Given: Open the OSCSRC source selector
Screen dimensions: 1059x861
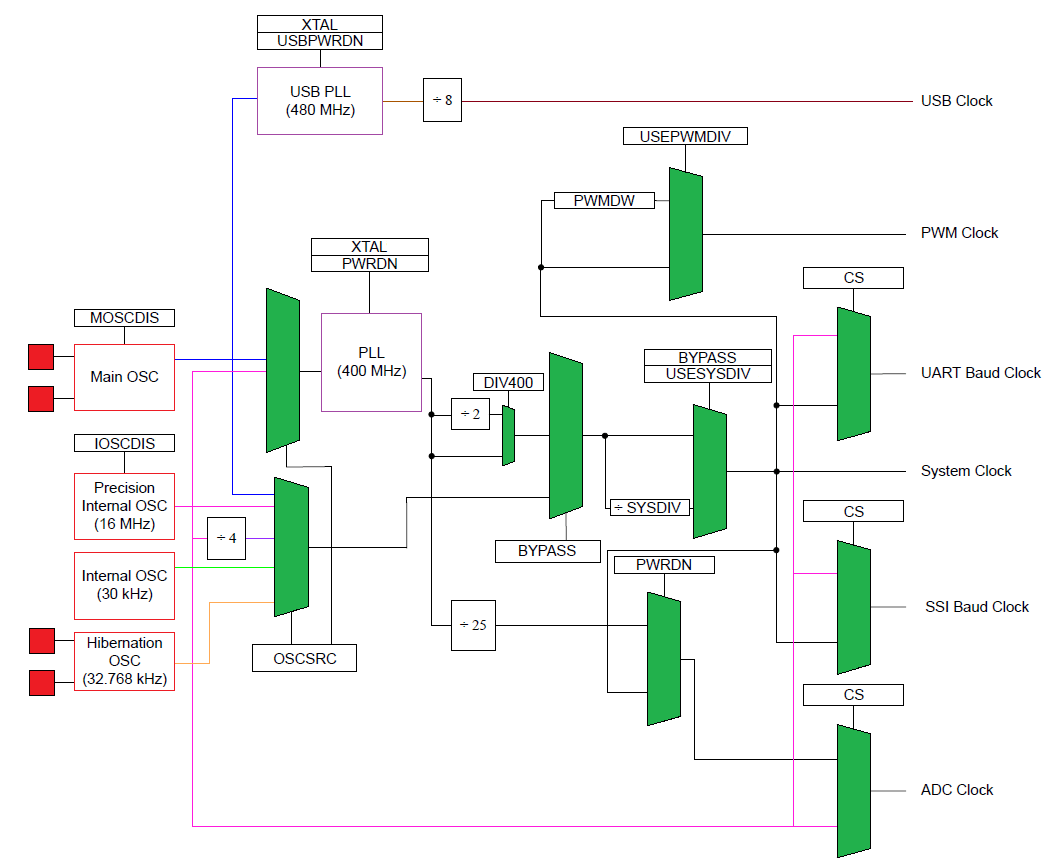Looking at the screenshot, I should [304, 657].
